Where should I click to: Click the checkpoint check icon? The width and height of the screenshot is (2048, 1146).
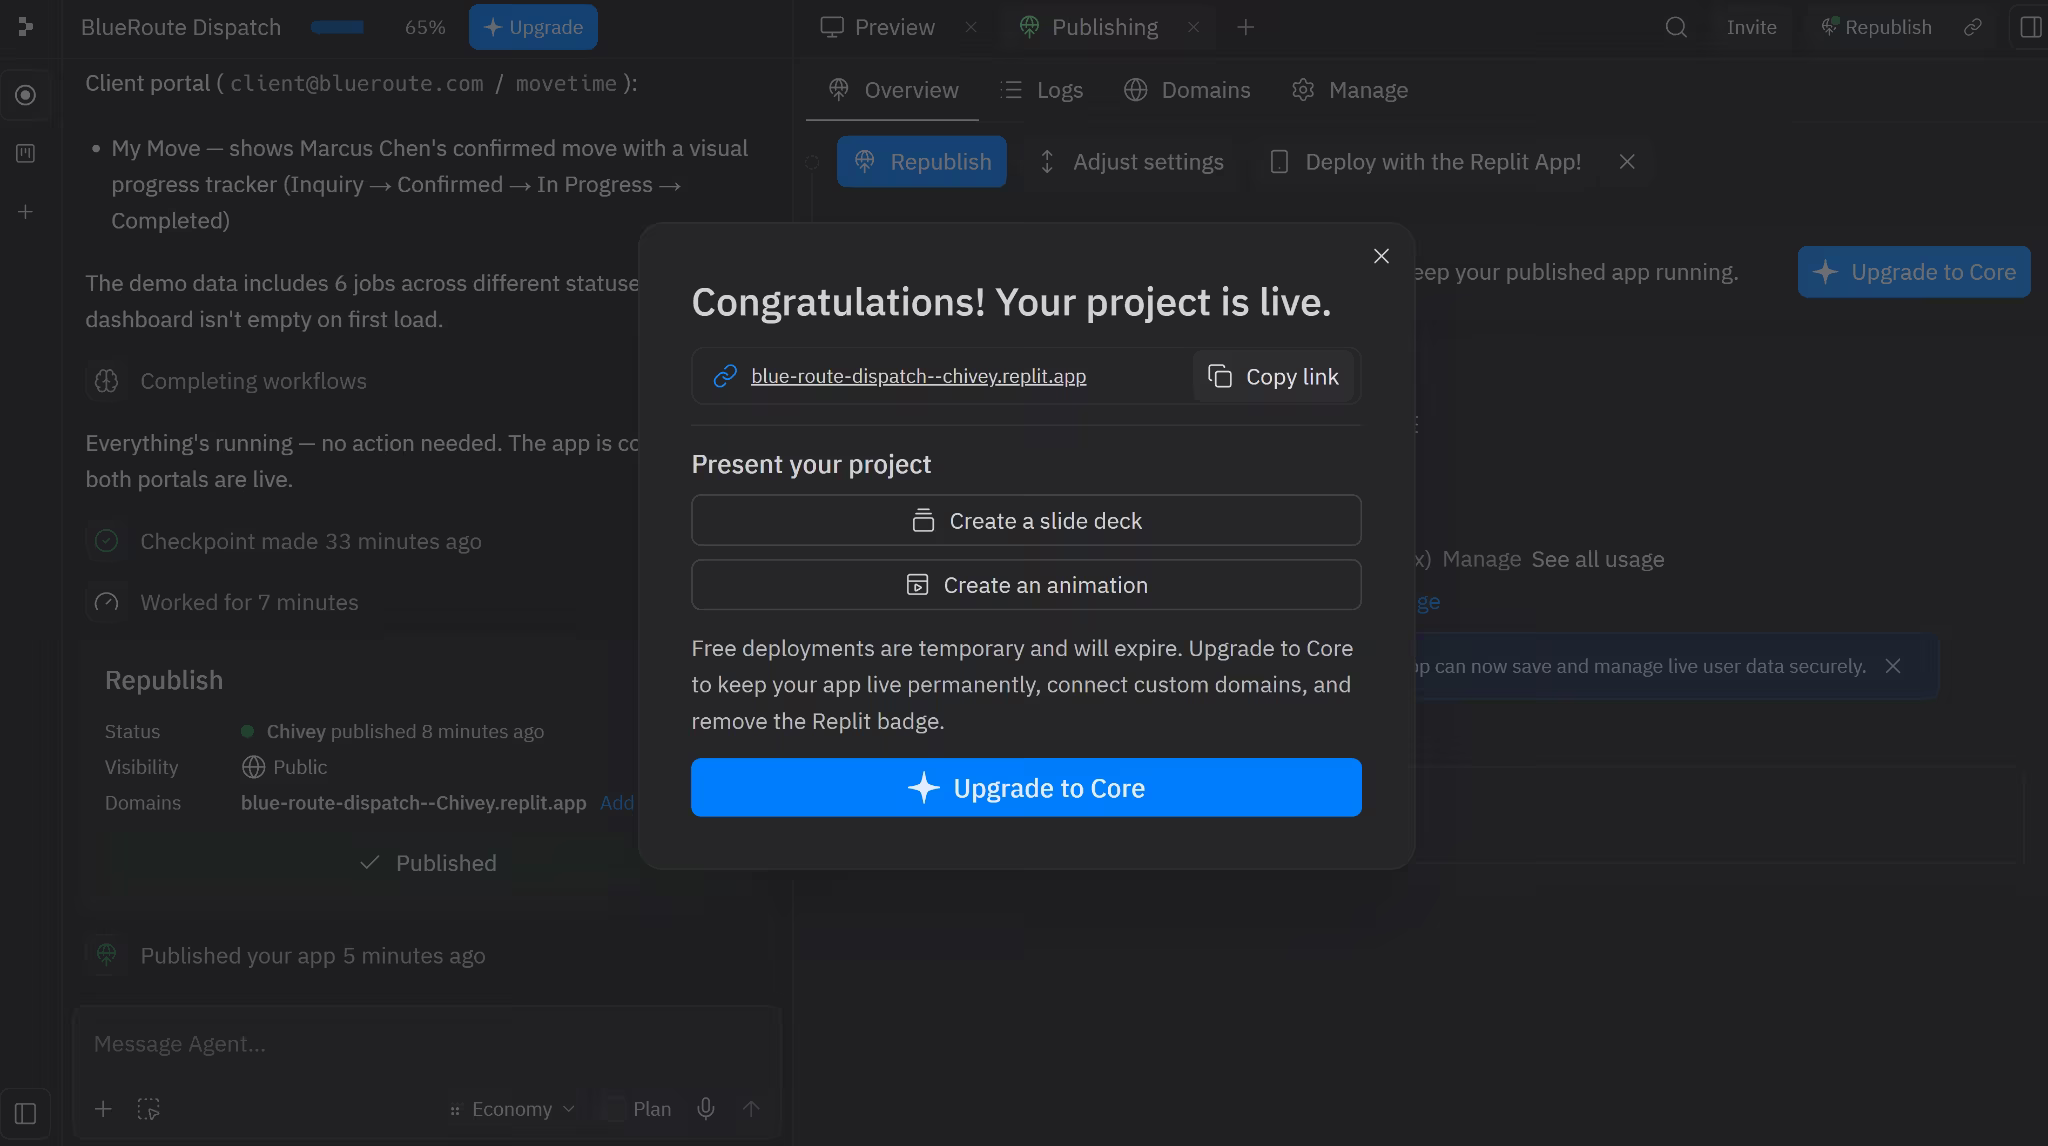(x=106, y=541)
